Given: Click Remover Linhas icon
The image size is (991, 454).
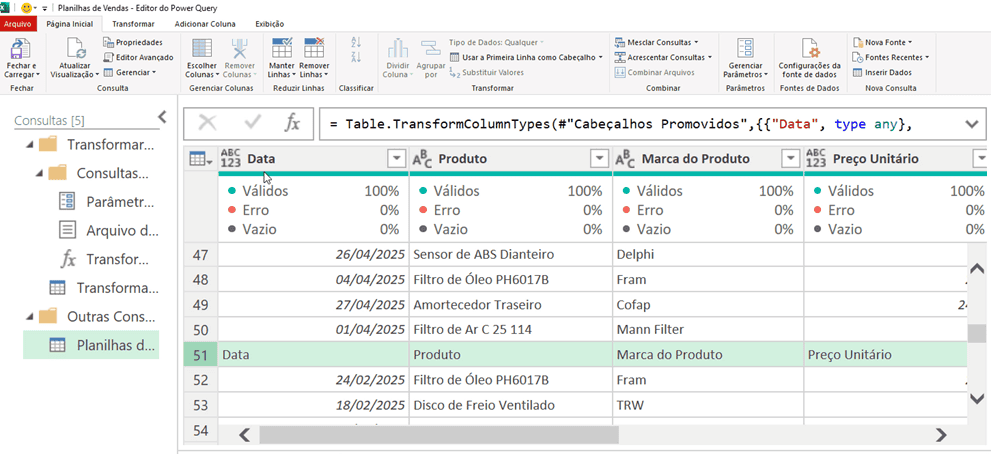Looking at the screenshot, I should click(314, 52).
